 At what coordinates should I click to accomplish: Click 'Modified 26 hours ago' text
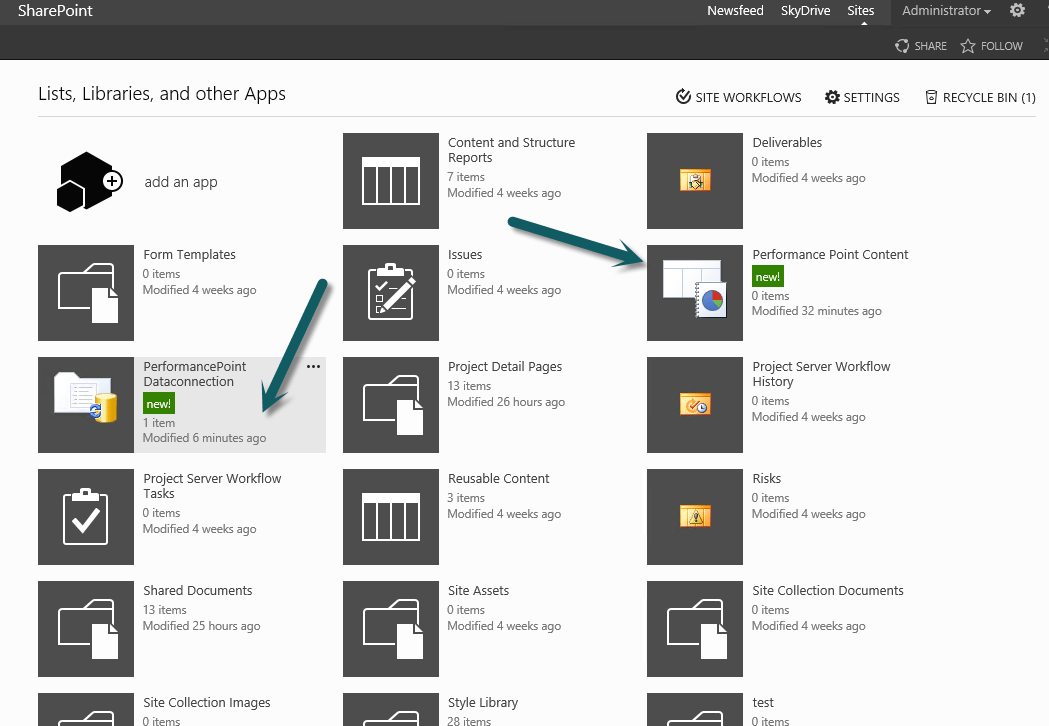coord(506,401)
